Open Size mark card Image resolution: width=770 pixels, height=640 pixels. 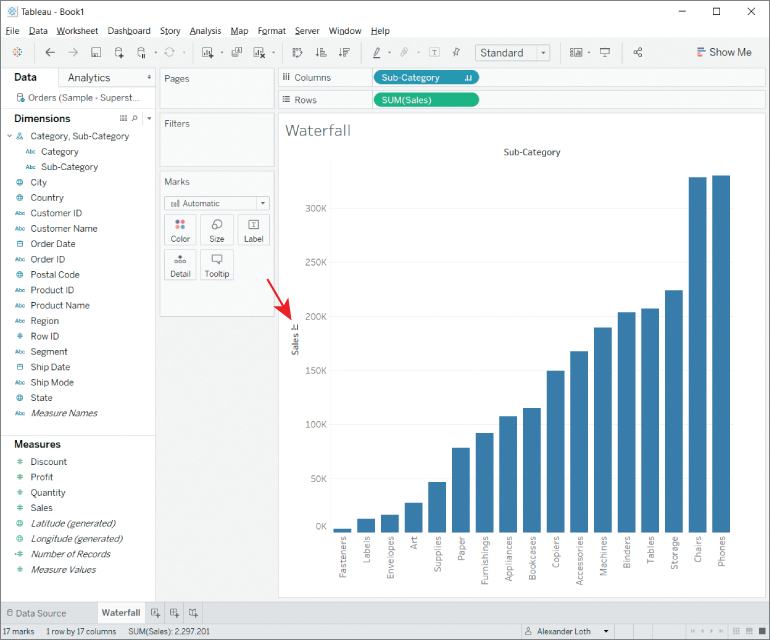217,230
